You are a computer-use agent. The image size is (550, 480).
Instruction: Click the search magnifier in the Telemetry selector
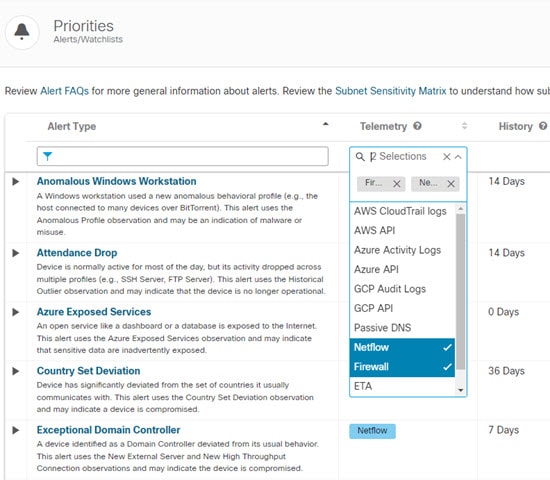point(360,156)
